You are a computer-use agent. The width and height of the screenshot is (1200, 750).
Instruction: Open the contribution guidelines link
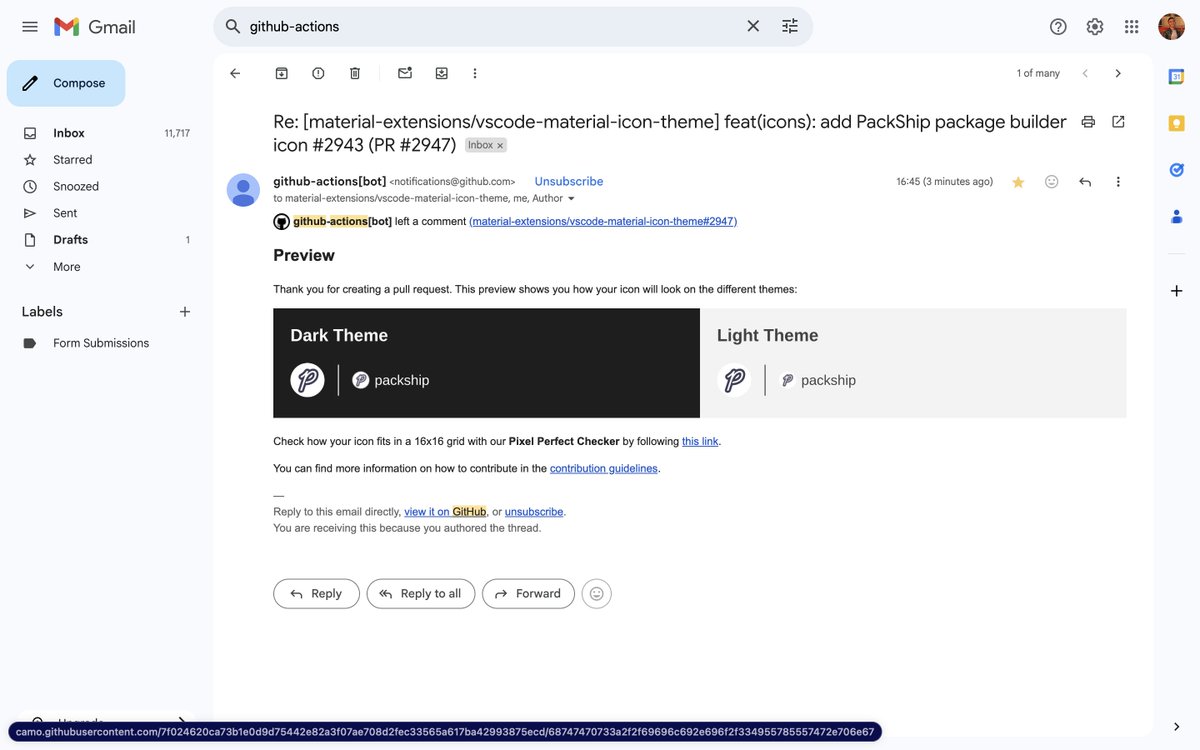coord(604,468)
